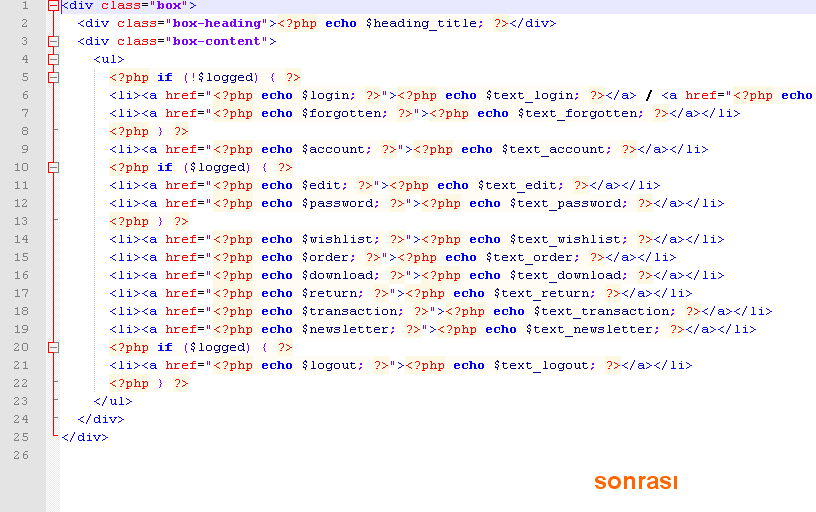Collapse the box-content div fold on line 3

(53, 42)
